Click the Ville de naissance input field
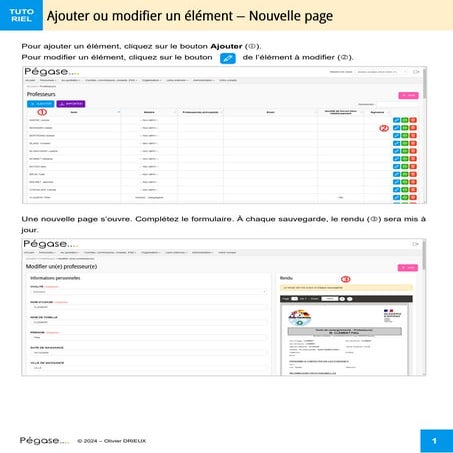This screenshot has height=453, width=453. tap(149, 368)
